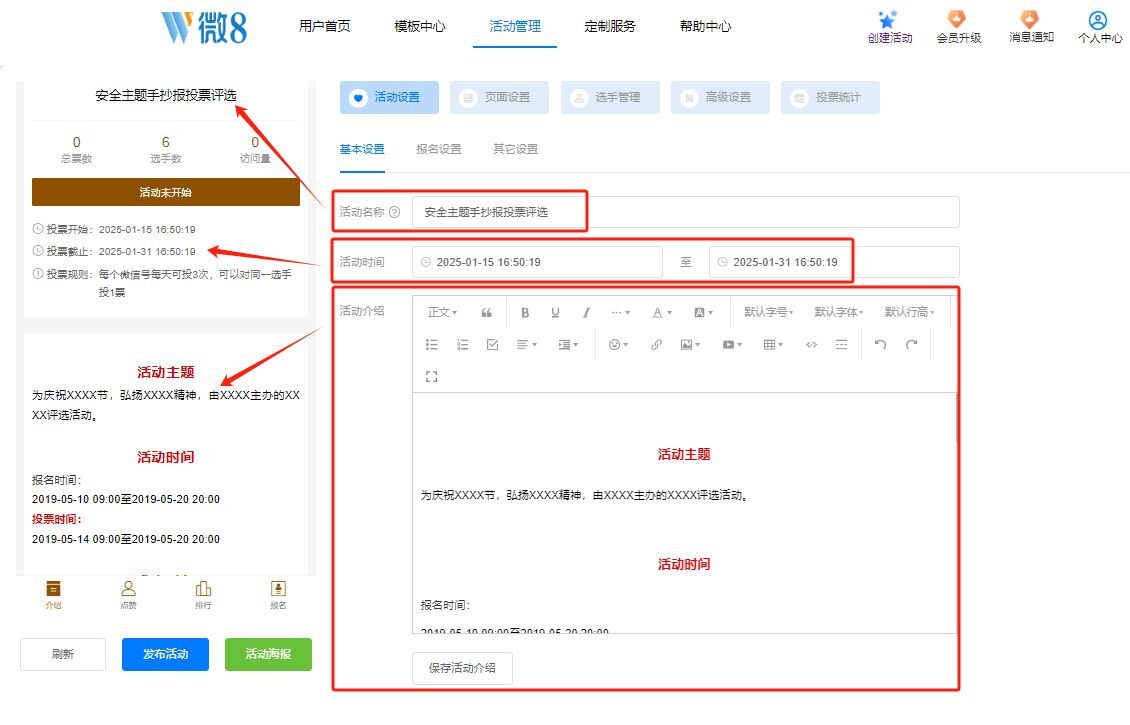Select 排行 in preview bottom bar
The height and width of the screenshot is (725, 1130).
coord(203,595)
